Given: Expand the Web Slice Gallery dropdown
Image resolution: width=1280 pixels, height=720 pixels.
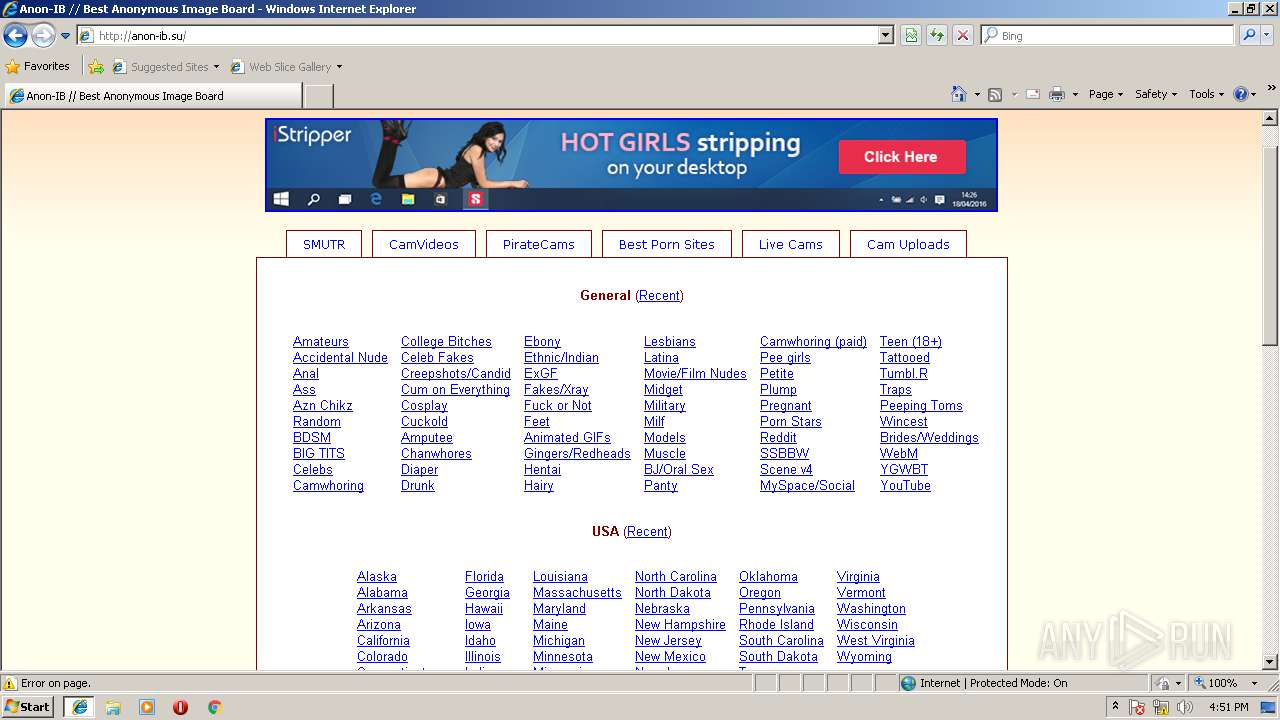Looking at the screenshot, I should pos(339,67).
